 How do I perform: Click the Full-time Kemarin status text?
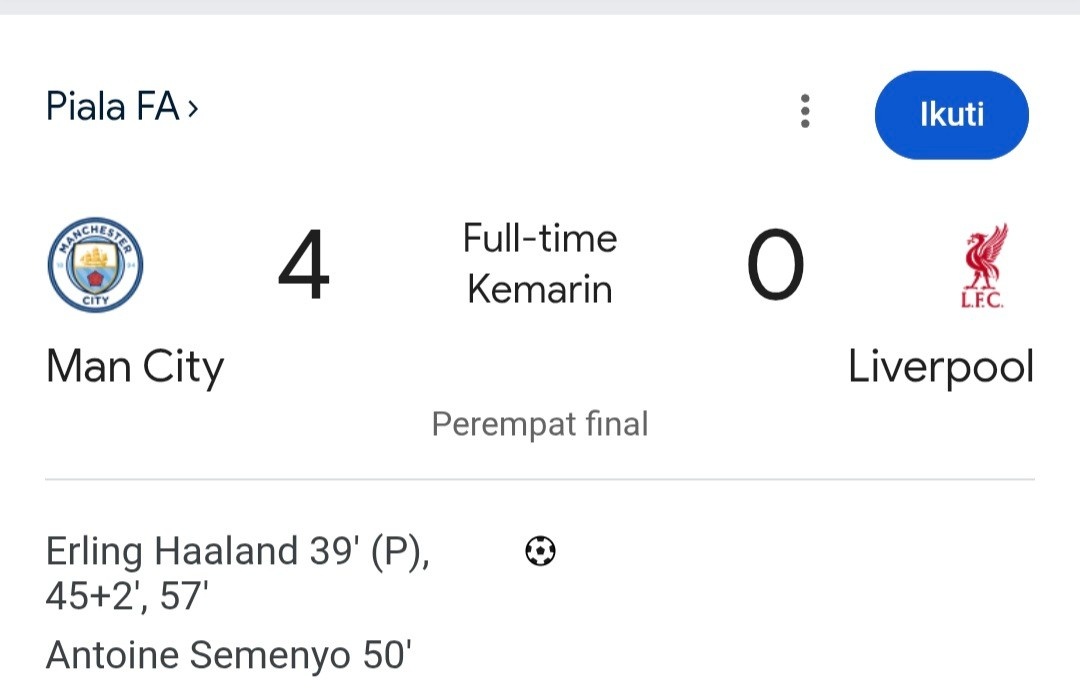point(540,263)
